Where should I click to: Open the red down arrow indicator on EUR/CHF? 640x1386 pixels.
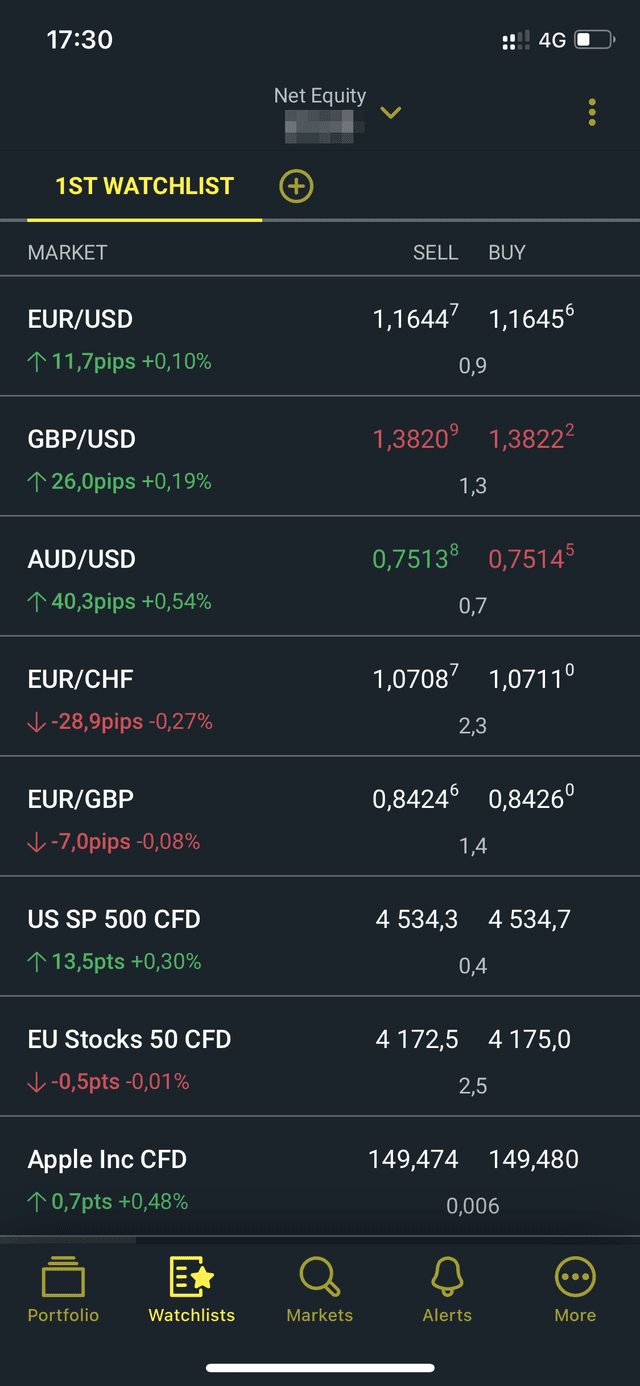point(35,721)
